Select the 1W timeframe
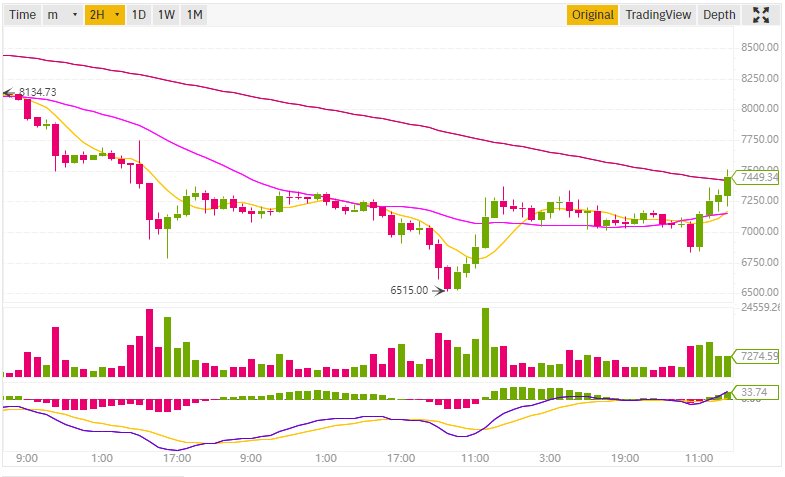This screenshot has width=785, height=477. click(166, 15)
